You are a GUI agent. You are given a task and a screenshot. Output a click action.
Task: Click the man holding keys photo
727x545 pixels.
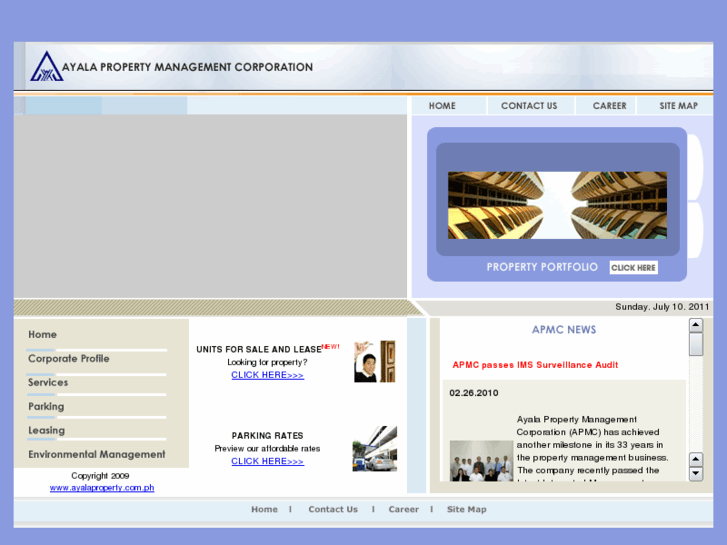pyautogui.click(x=375, y=361)
